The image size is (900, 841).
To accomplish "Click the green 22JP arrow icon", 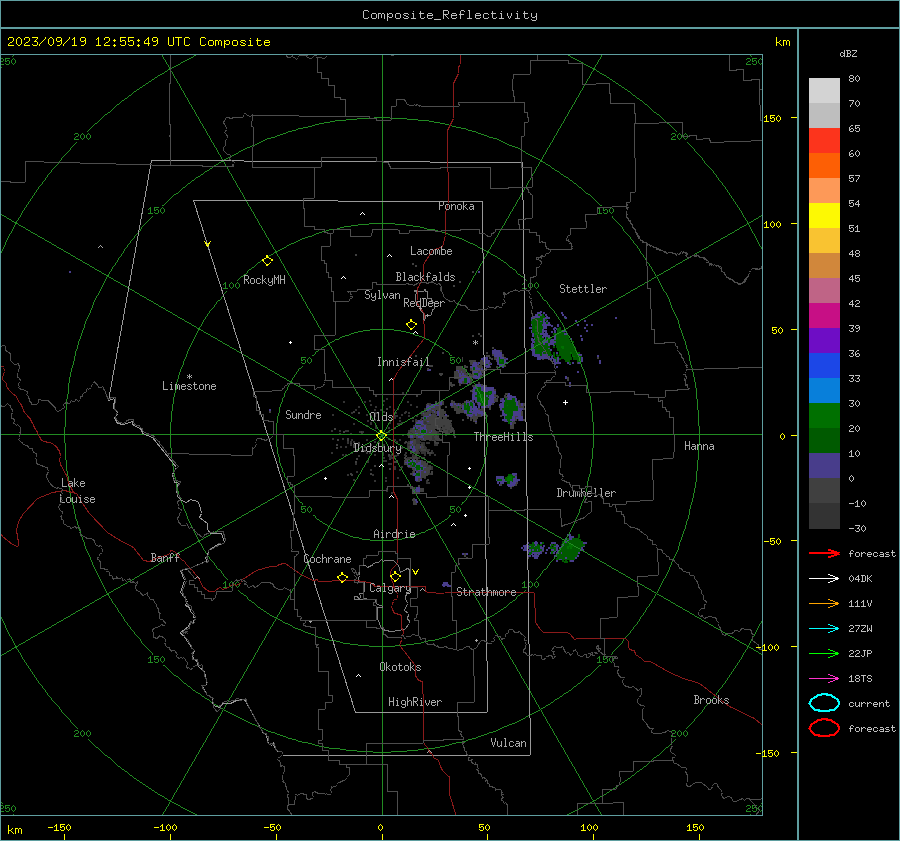I will point(824,653).
